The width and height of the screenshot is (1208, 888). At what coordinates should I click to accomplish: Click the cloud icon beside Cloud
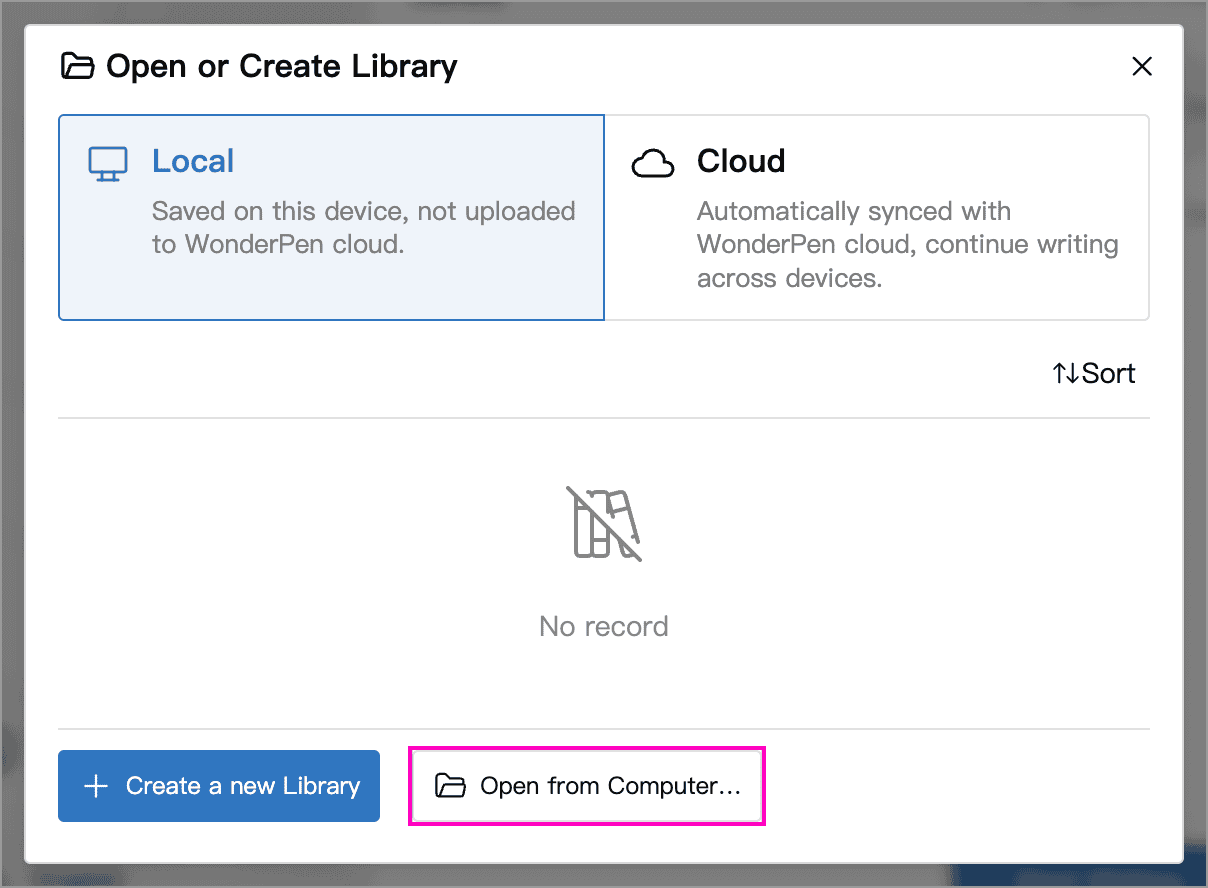point(653,164)
